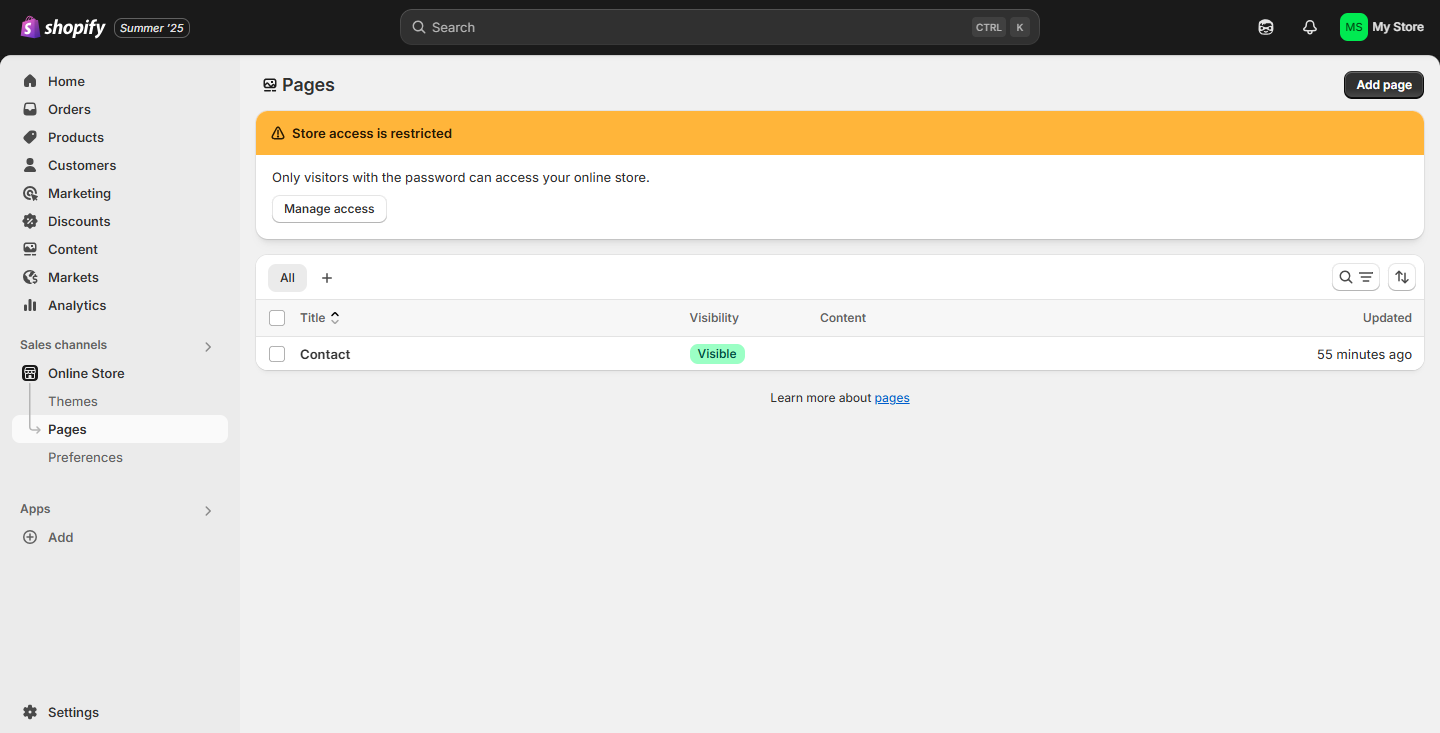
Task: Click the Shopify logo in the top bar
Action: click(62, 27)
